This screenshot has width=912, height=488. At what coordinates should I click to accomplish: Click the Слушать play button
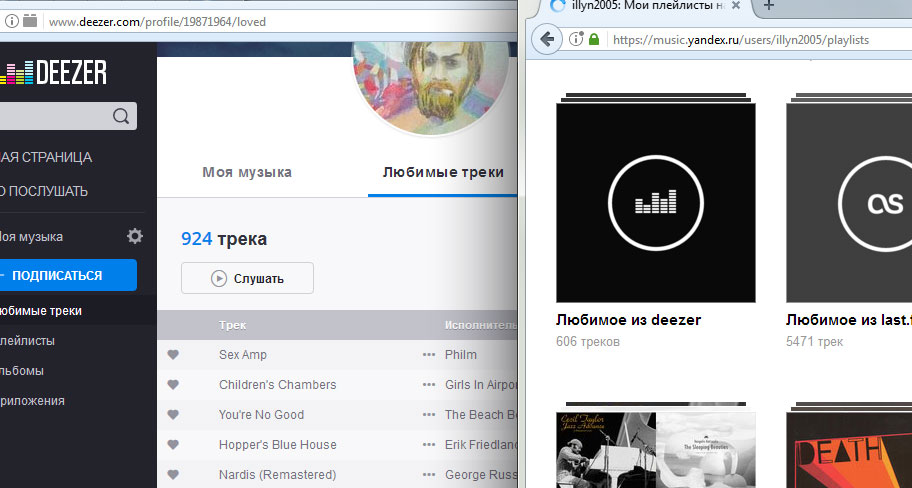[x=247, y=278]
